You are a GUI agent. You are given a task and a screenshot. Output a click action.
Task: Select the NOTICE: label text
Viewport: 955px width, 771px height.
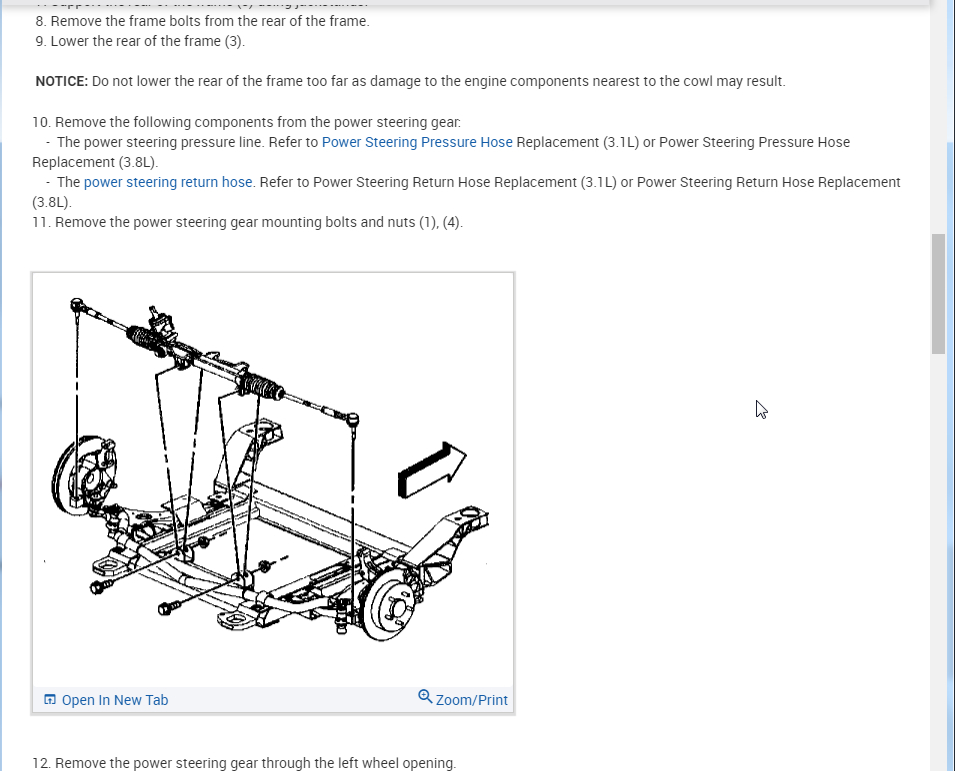point(62,81)
